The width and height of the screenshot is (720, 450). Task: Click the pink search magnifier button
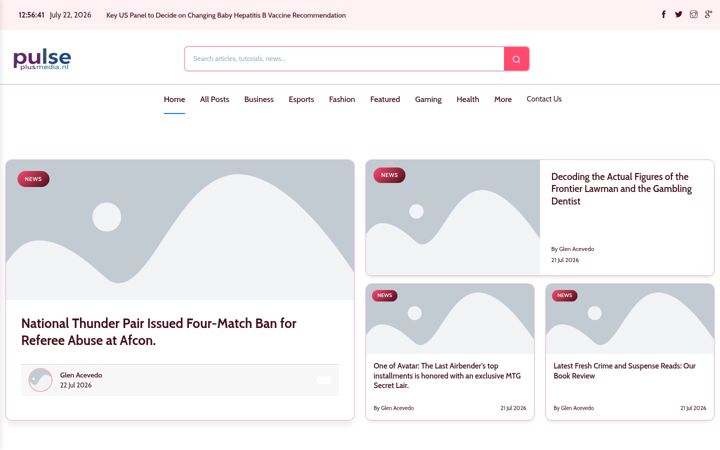(517, 59)
